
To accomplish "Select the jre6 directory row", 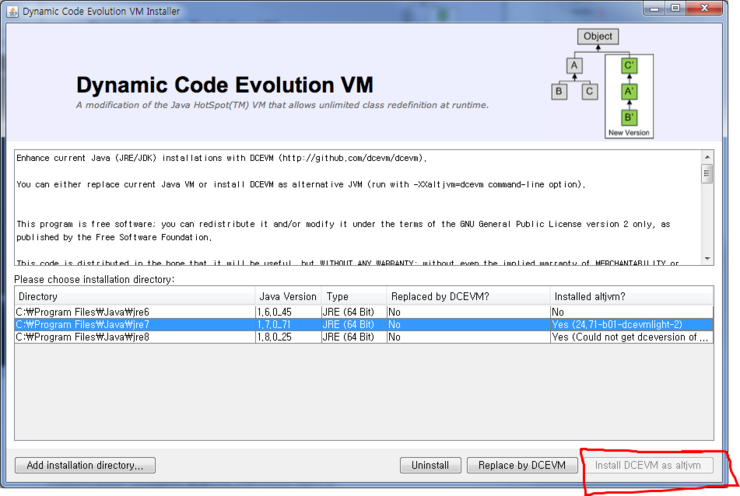I will pyautogui.click(x=363, y=312).
